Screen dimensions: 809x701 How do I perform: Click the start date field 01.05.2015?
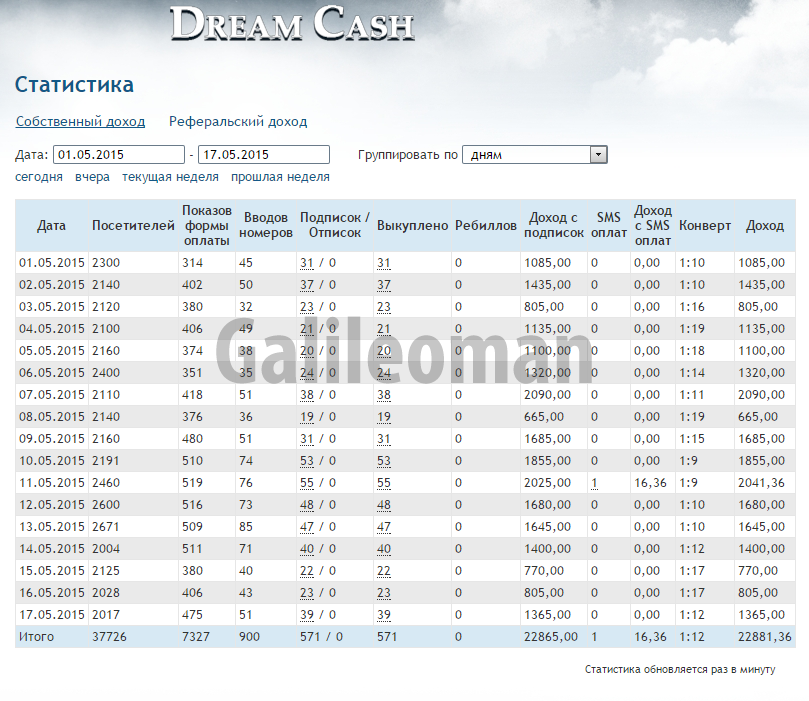coord(118,155)
